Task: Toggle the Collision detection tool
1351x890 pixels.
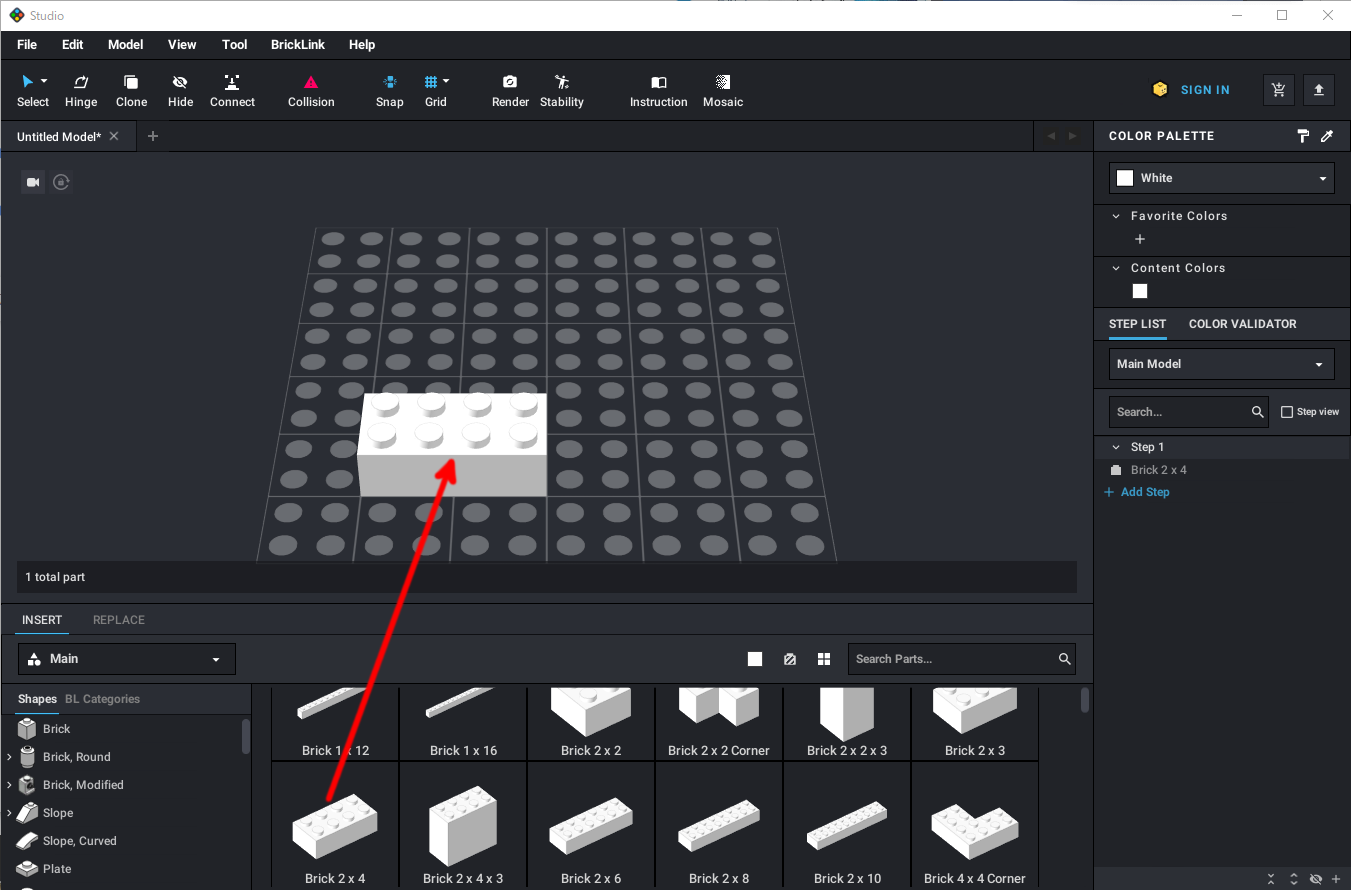Action: pyautogui.click(x=311, y=90)
